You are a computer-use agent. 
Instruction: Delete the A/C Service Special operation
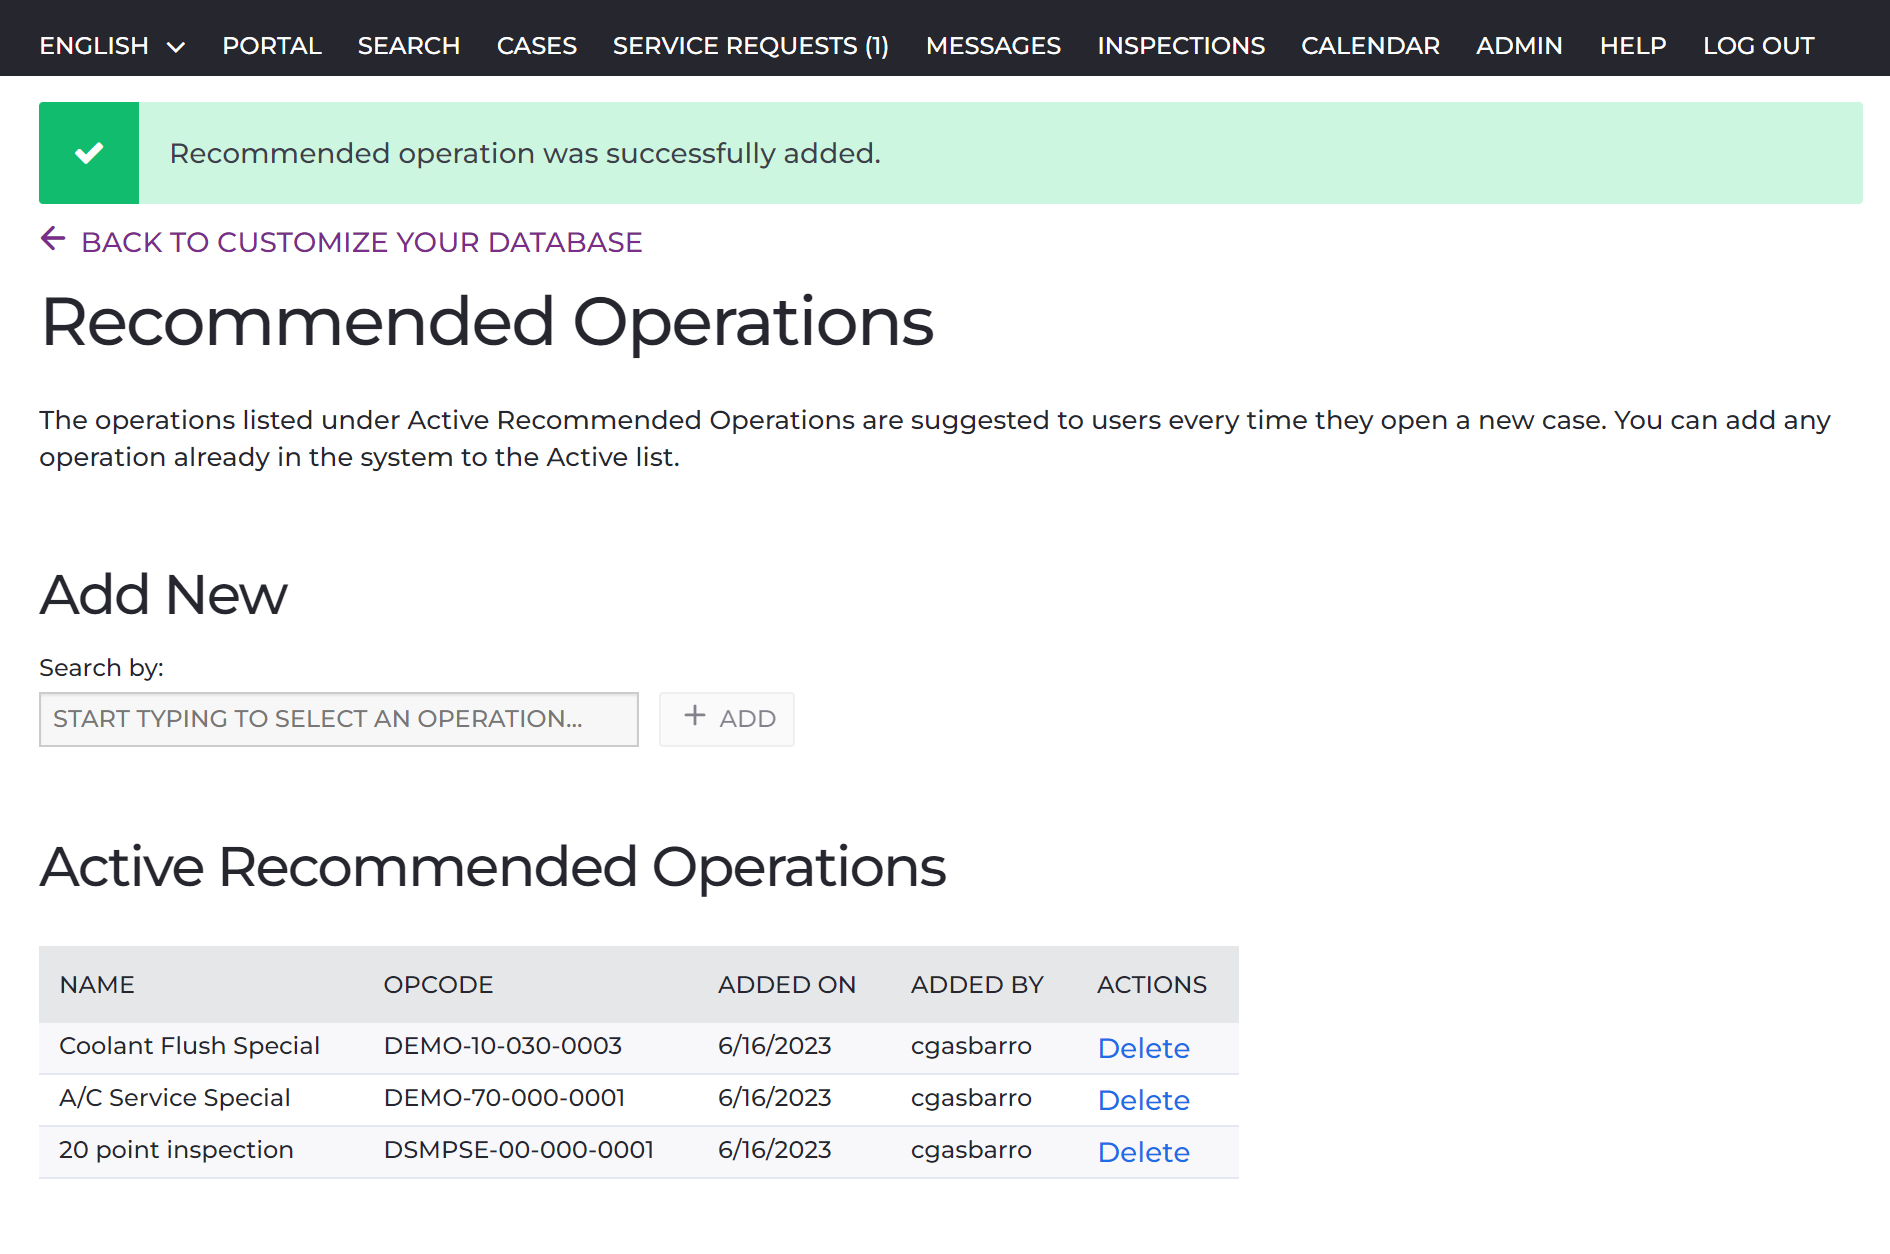pos(1143,1100)
